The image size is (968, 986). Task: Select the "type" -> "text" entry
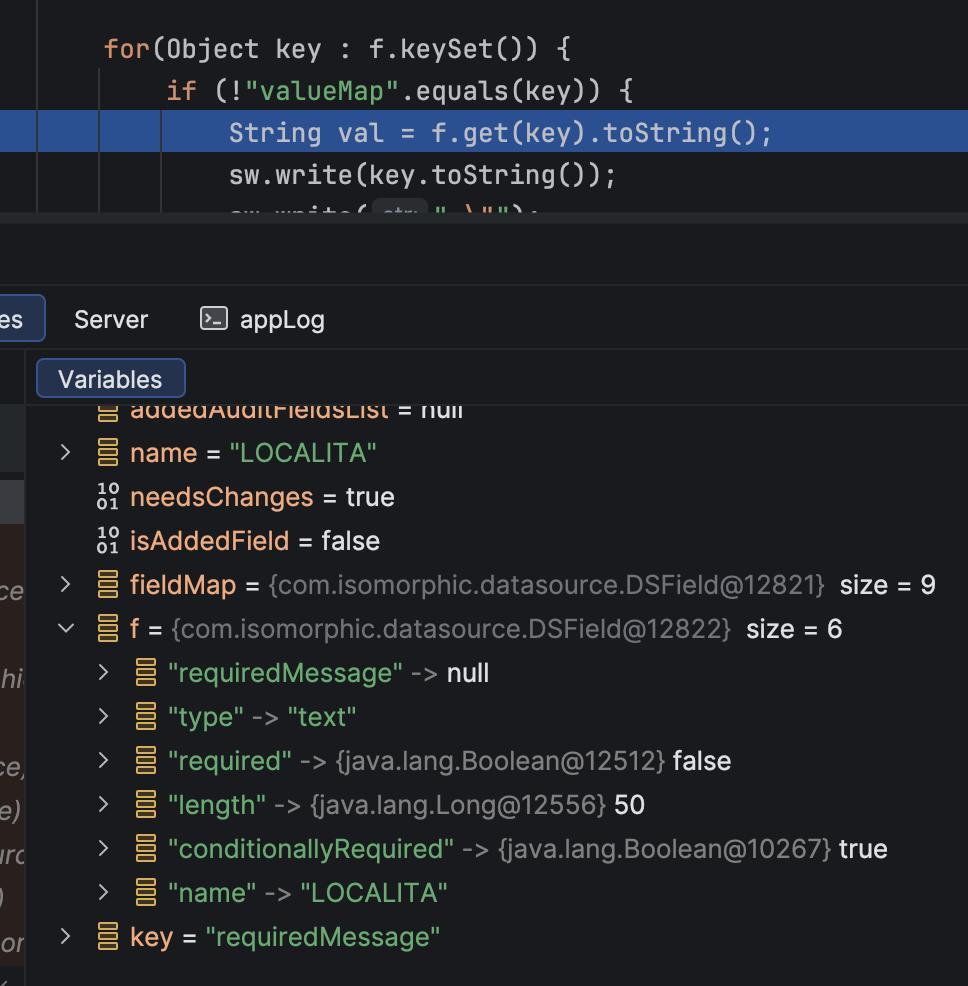pos(262,717)
